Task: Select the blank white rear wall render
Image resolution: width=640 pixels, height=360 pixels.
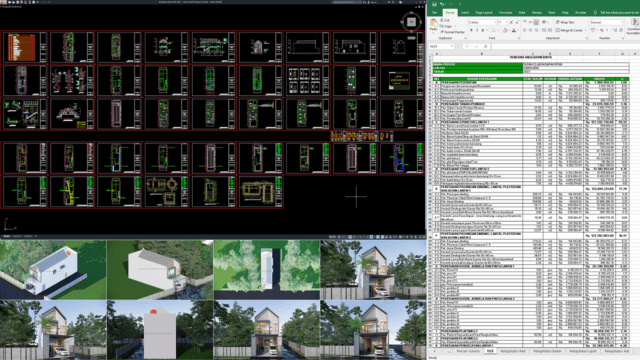Action: tap(160, 330)
